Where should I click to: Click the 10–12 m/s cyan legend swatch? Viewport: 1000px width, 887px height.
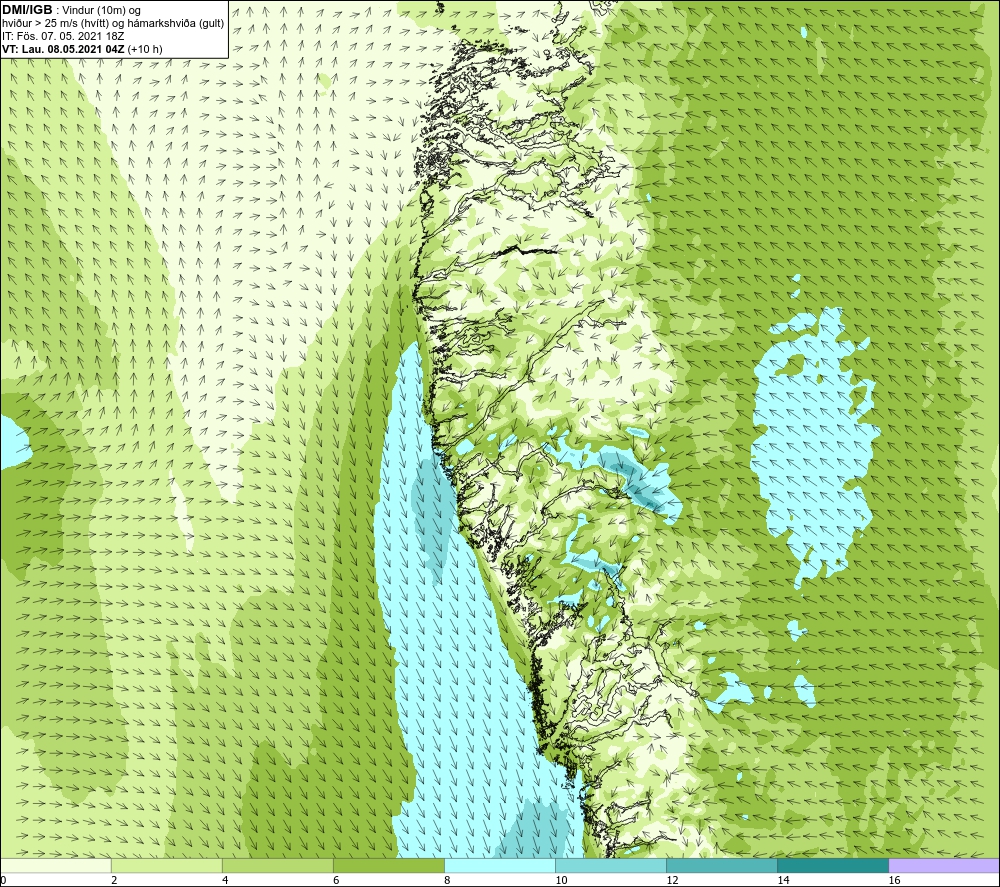[610, 865]
